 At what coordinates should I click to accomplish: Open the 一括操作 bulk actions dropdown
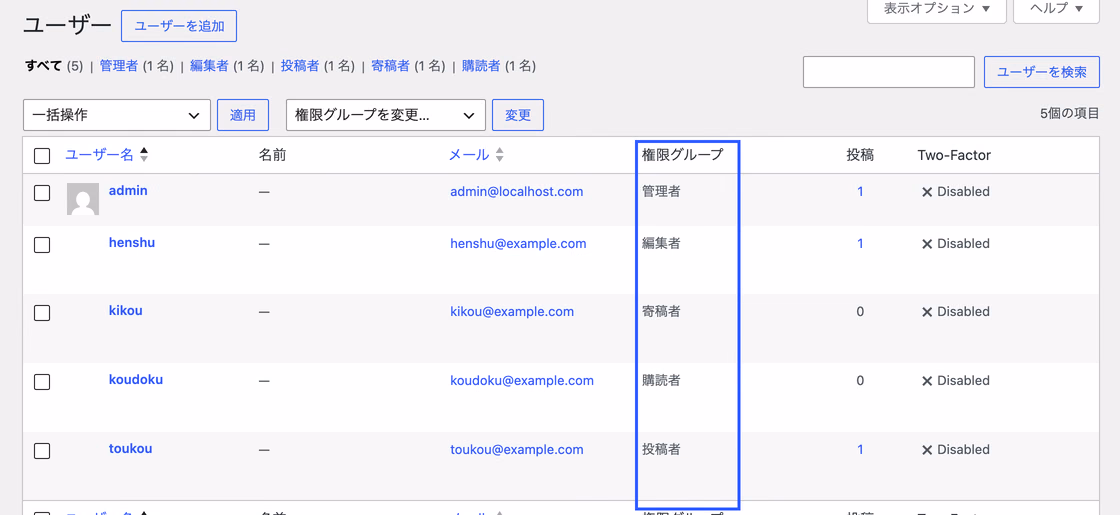pyautogui.click(x=117, y=115)
